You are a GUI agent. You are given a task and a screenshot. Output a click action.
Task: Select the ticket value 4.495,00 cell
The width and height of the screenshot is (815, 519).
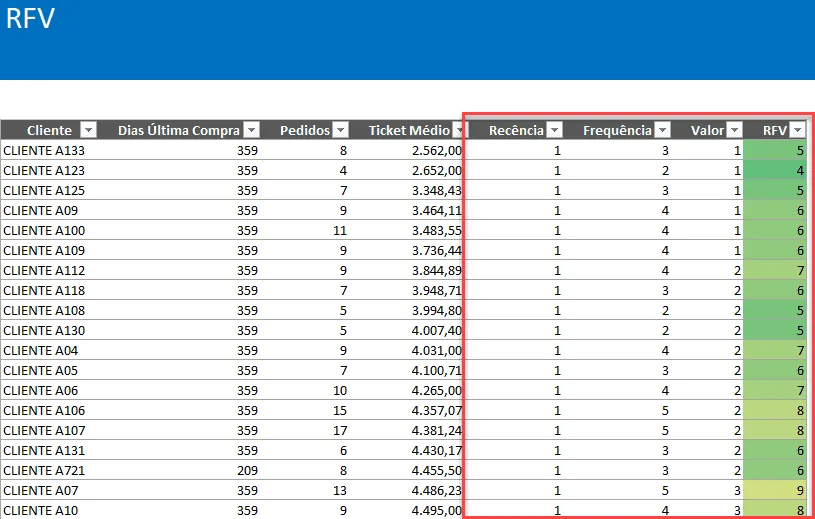click(407, 510)
